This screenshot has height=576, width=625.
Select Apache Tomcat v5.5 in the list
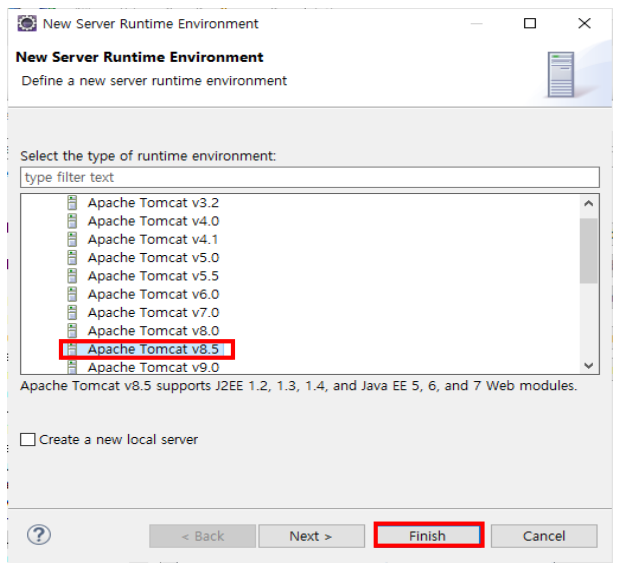[x=153, y=276]
